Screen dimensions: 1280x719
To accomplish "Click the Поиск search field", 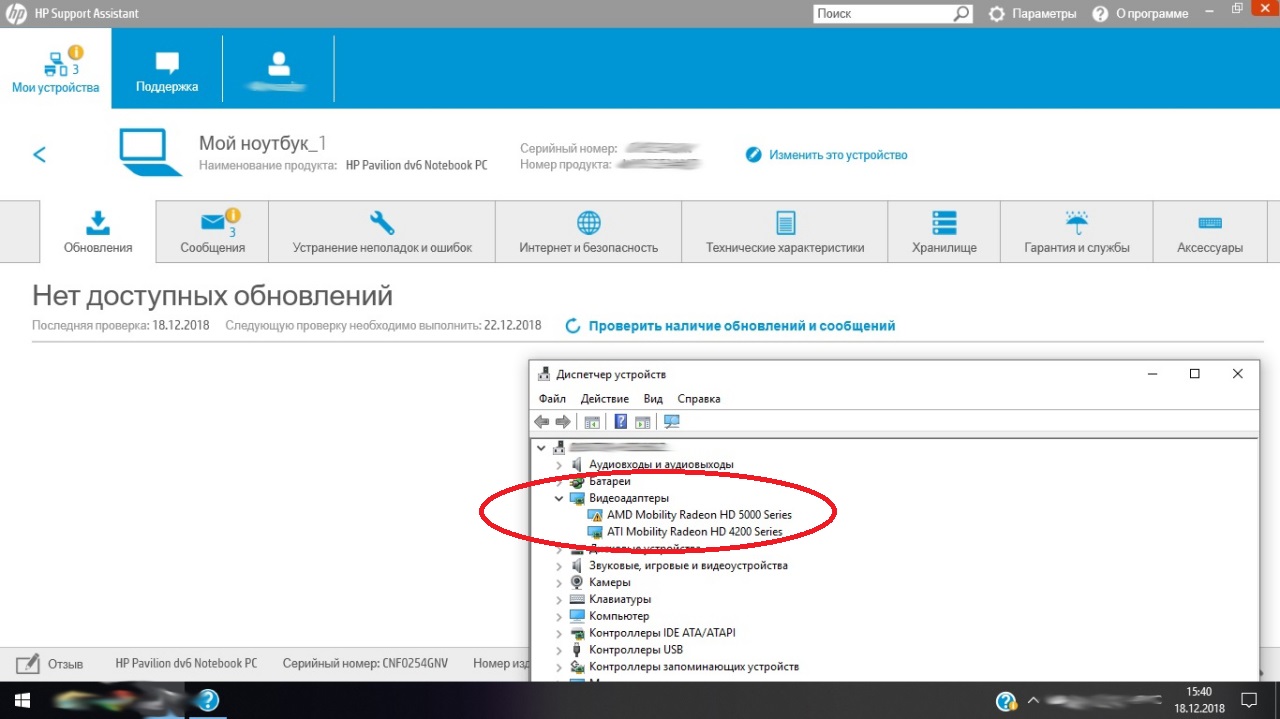I will point(881,14).
